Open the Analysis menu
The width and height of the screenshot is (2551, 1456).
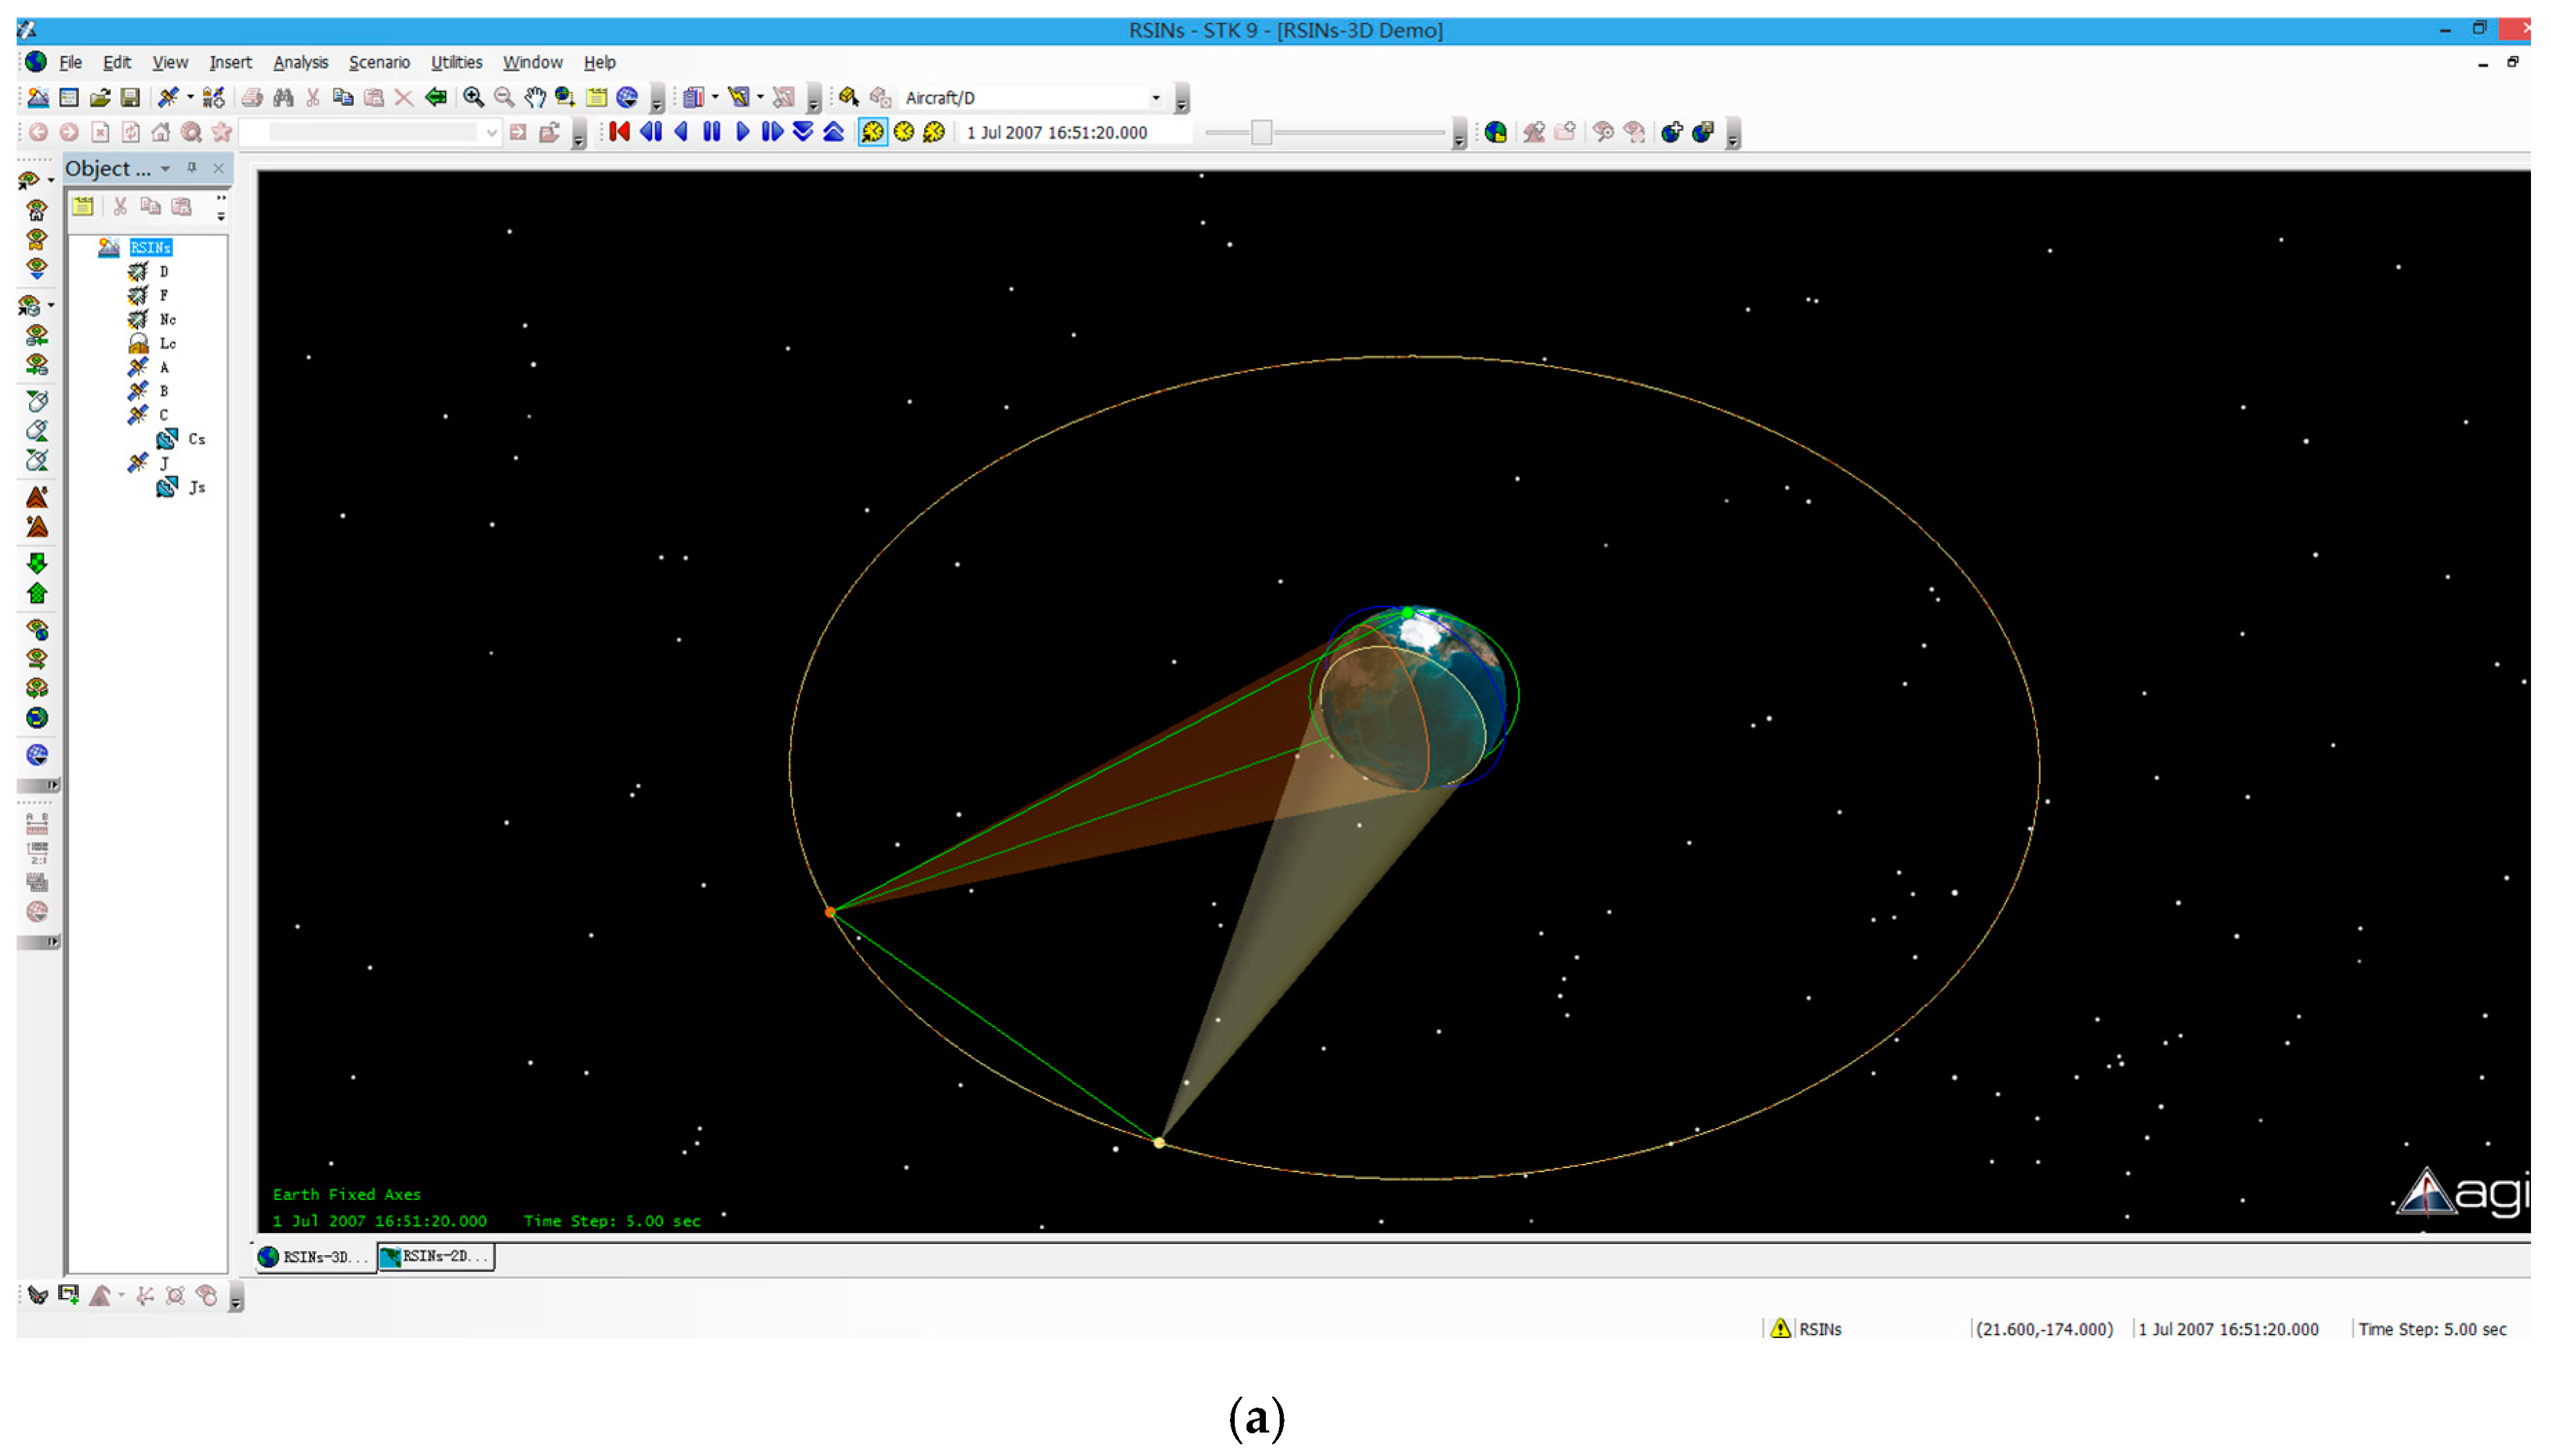(300, 62)
